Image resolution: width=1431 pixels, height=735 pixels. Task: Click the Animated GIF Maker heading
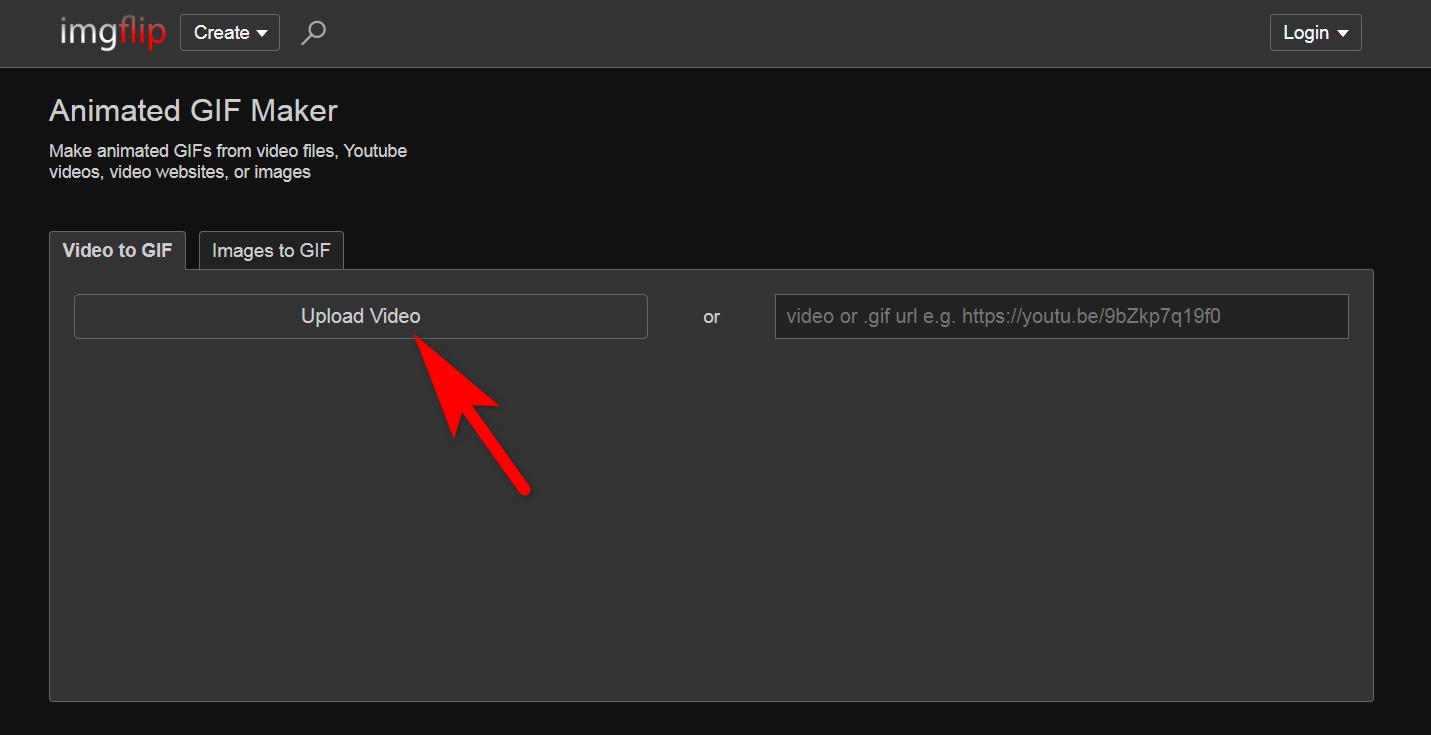pyautogui.click(x=194, y=110)
